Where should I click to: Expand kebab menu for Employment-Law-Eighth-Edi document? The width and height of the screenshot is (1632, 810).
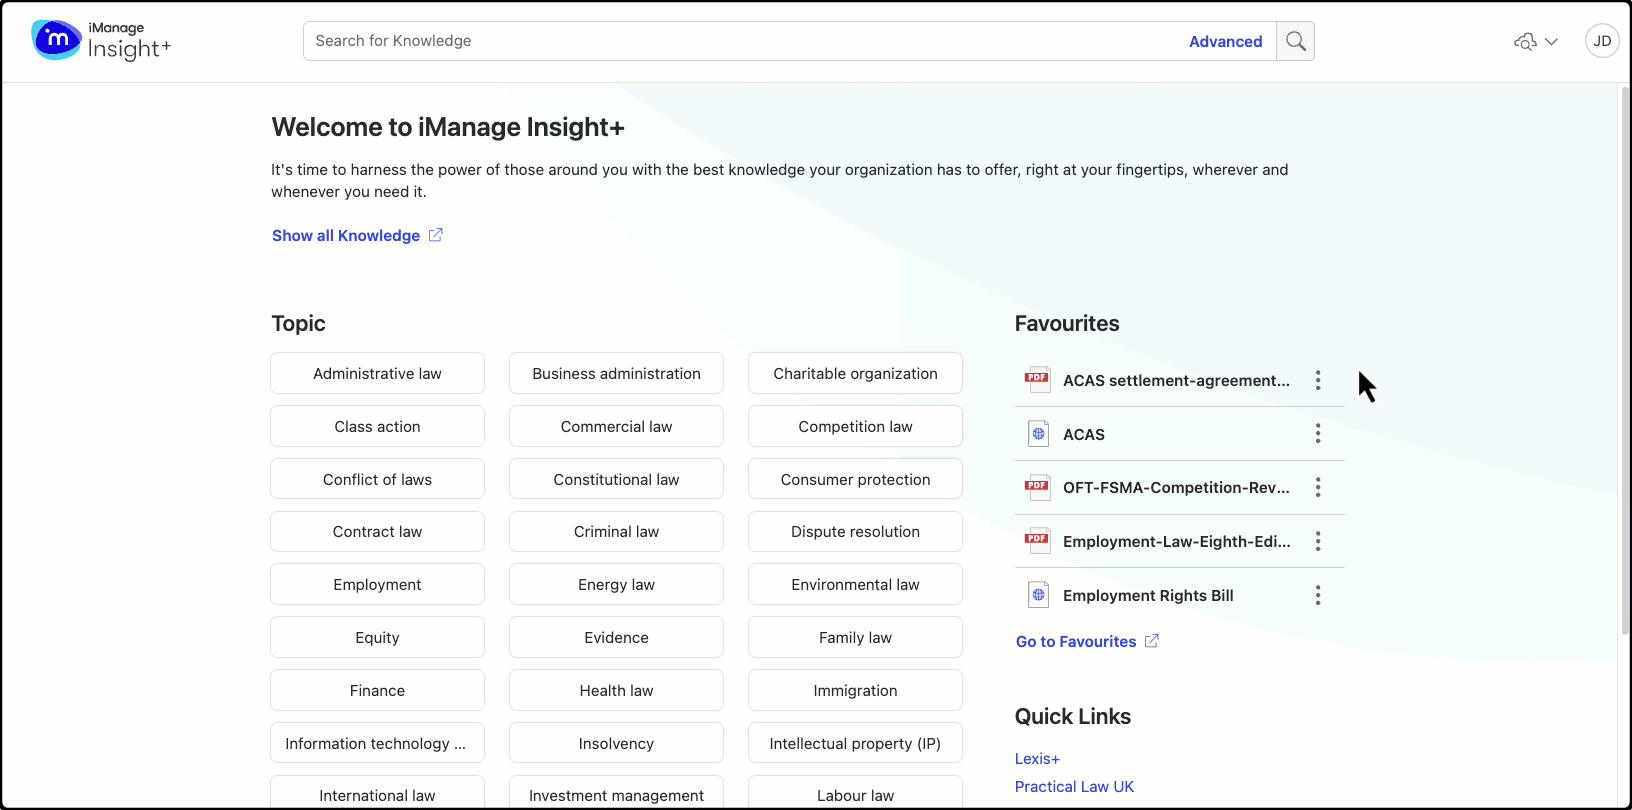(1318, 541)
